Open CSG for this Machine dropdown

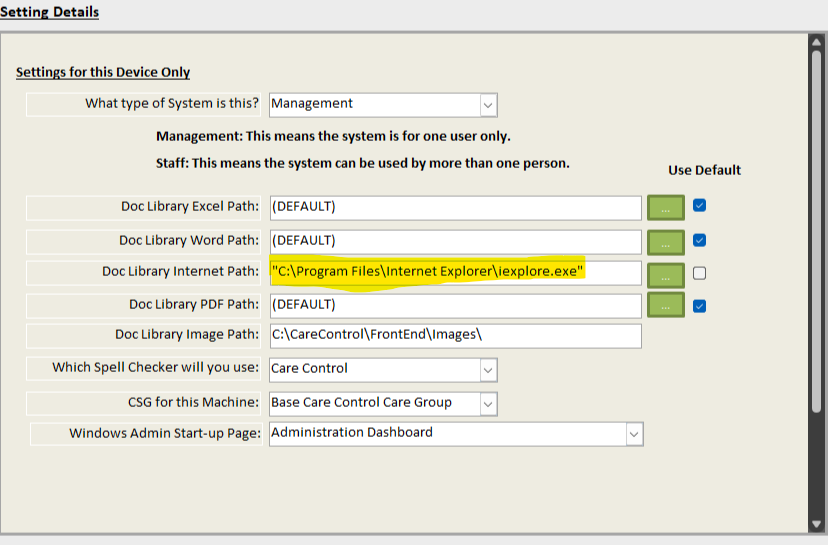(488, 403)
